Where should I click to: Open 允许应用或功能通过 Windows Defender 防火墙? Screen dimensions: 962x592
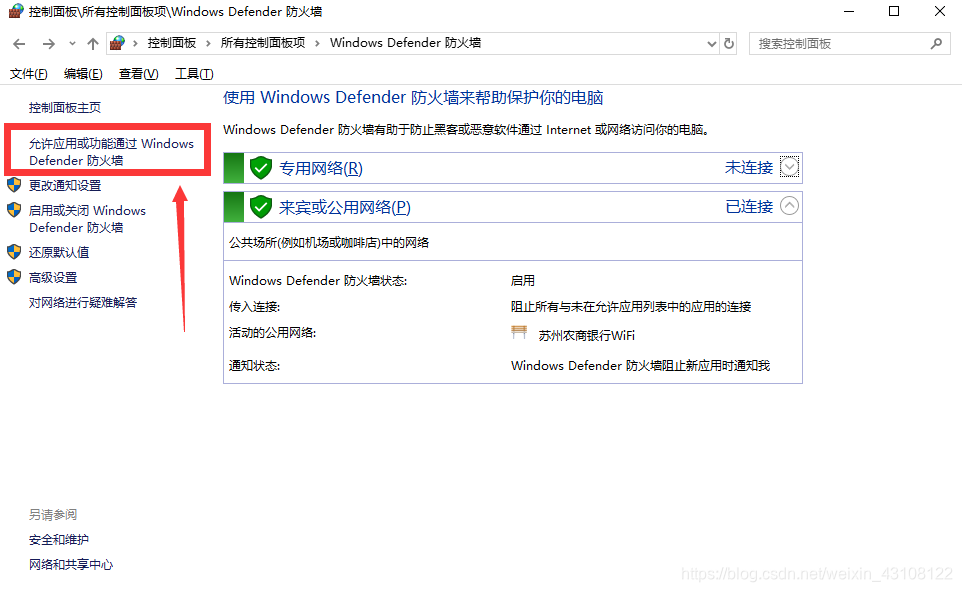[x=111, y=152]
